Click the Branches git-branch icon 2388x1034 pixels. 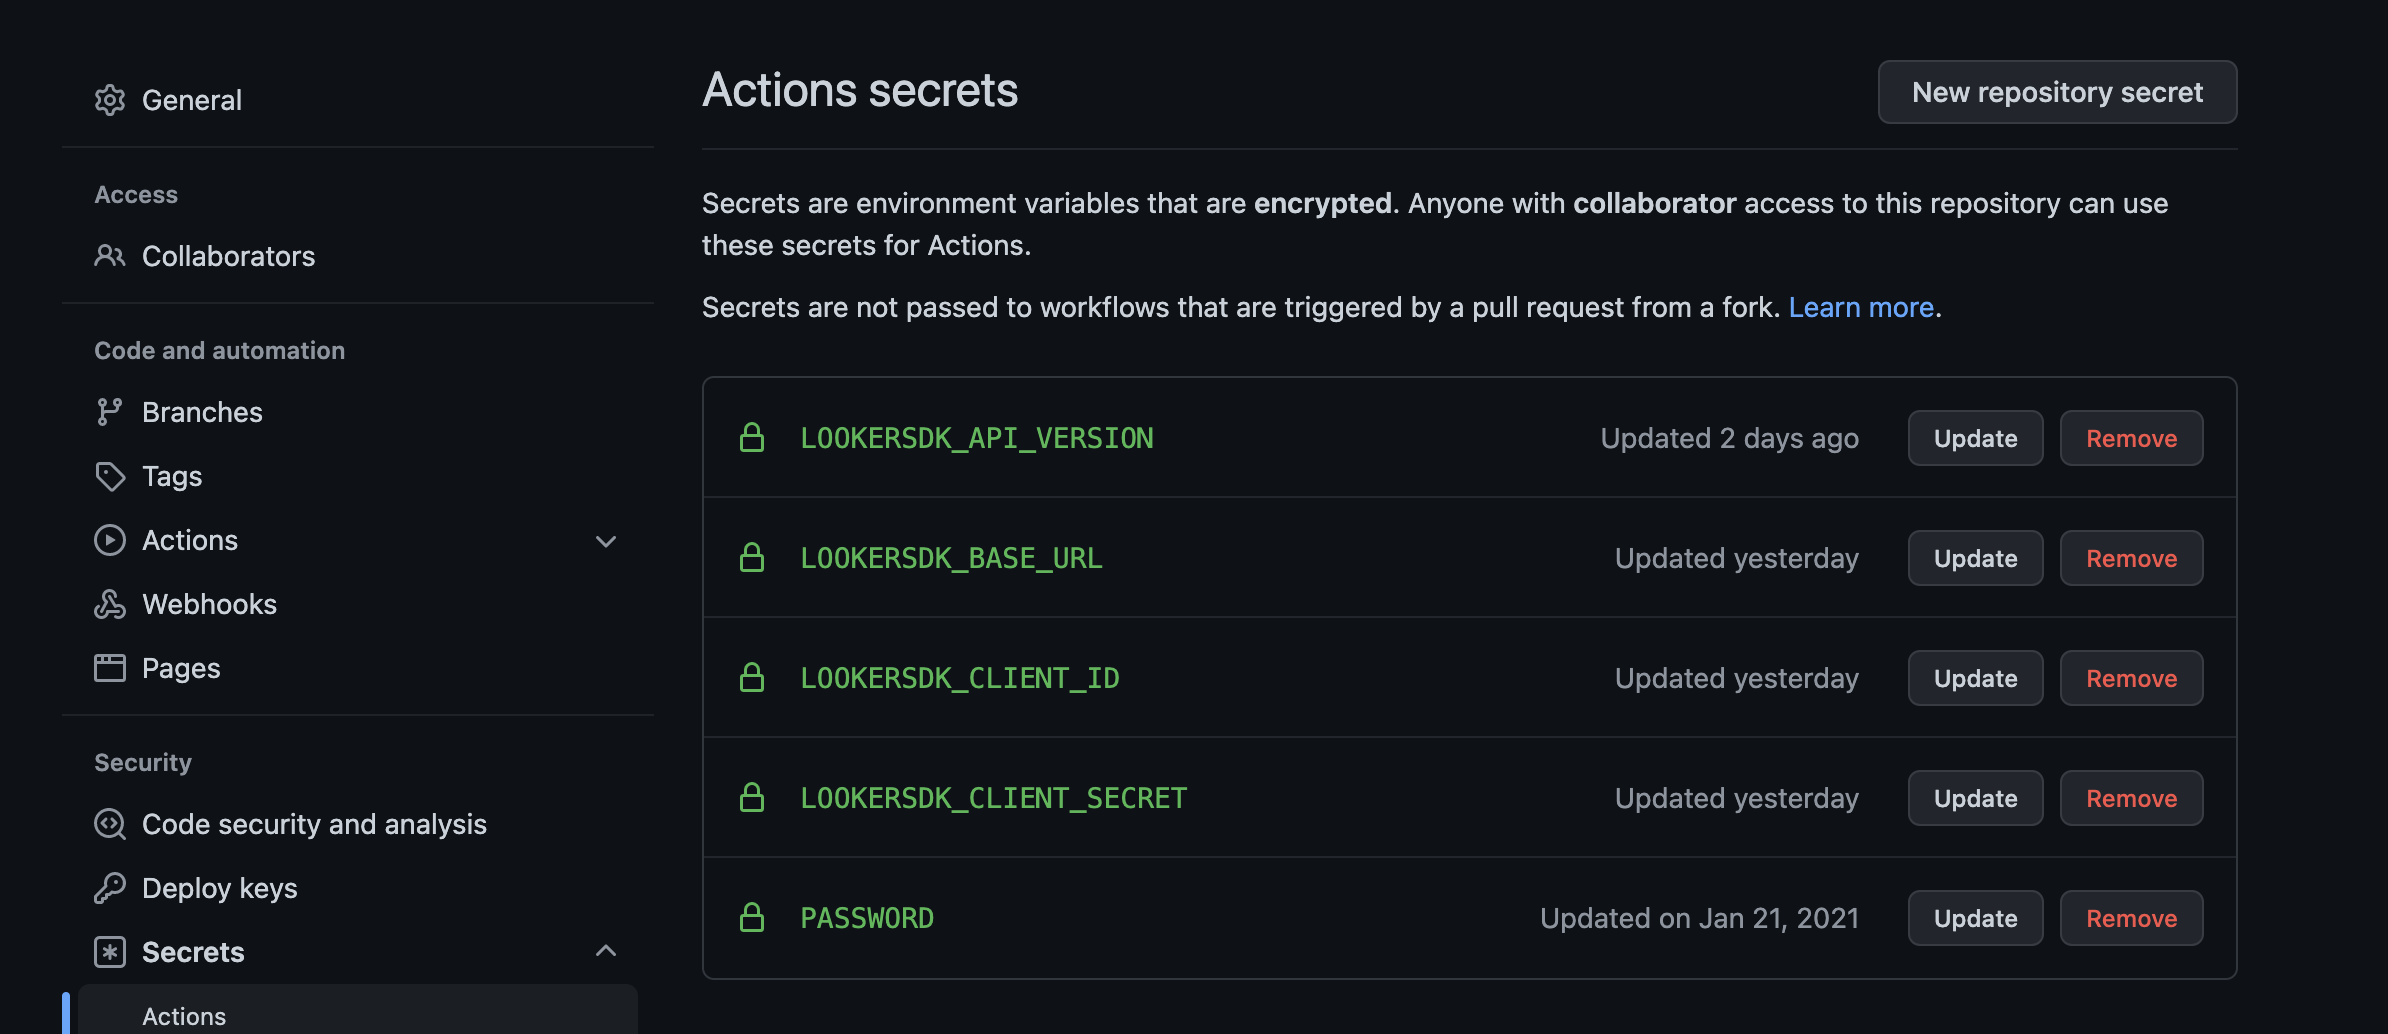(x=110, y=412)
